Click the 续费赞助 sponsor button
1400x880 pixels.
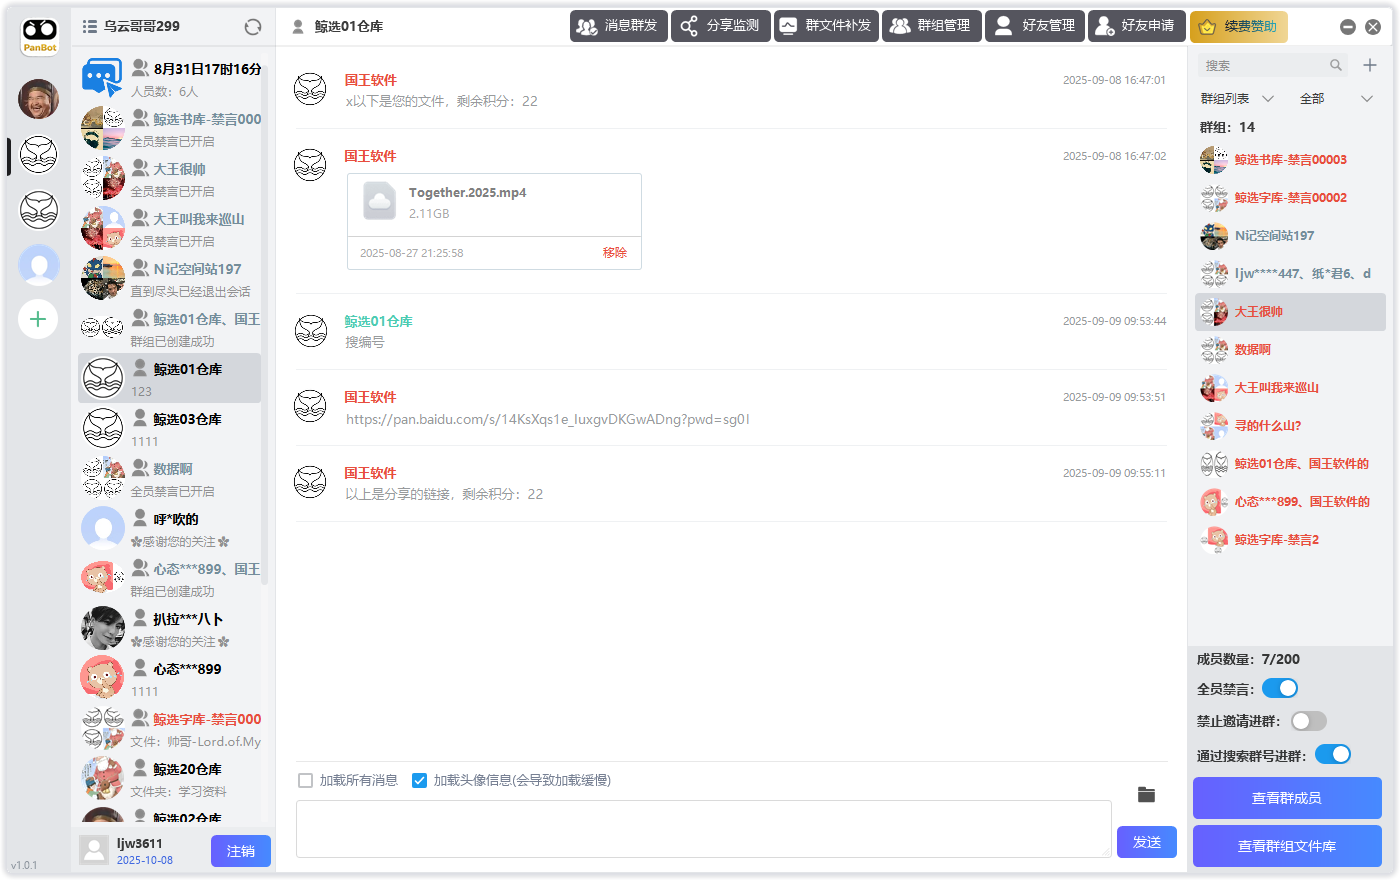pyautogui.click(x=1239, y=27)
